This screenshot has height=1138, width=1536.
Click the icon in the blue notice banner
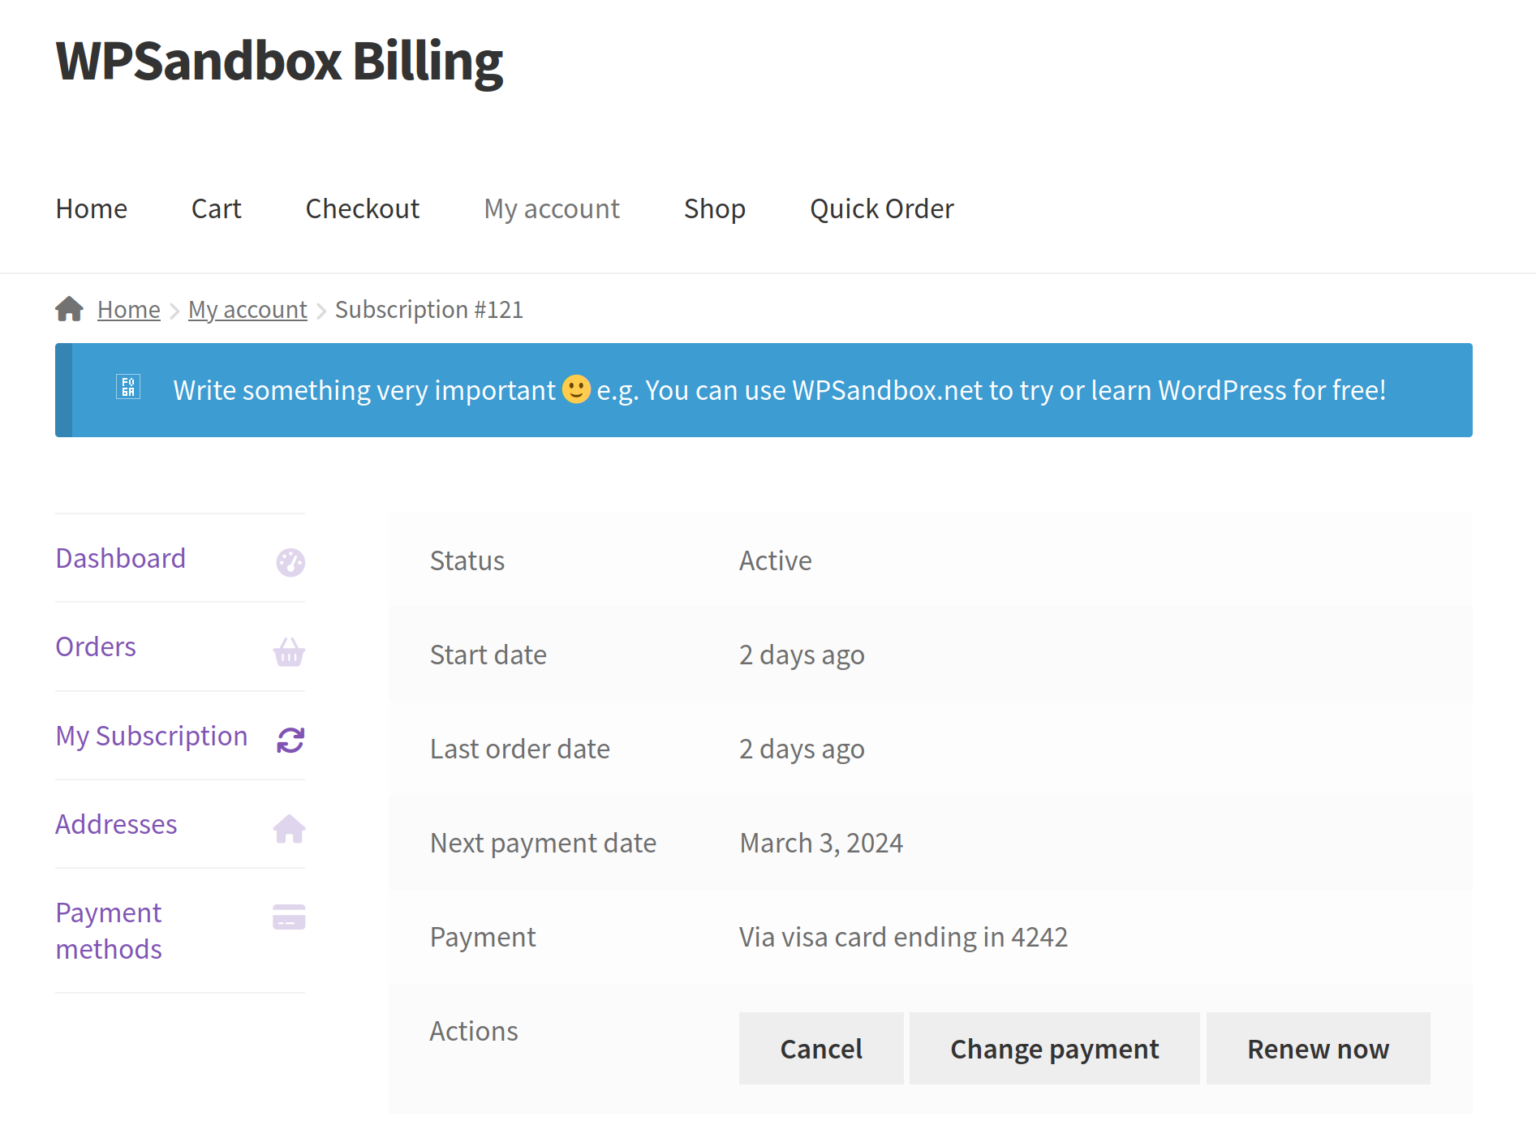(x=128, y=389)
